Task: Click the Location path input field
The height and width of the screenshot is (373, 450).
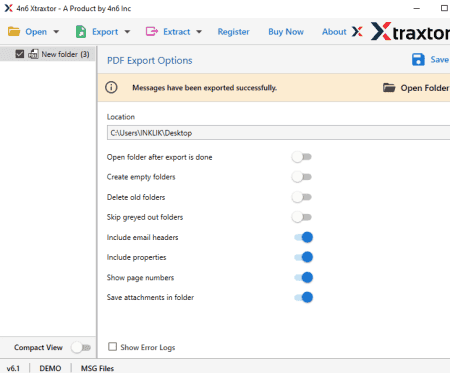Action: (x=278, y=133)
